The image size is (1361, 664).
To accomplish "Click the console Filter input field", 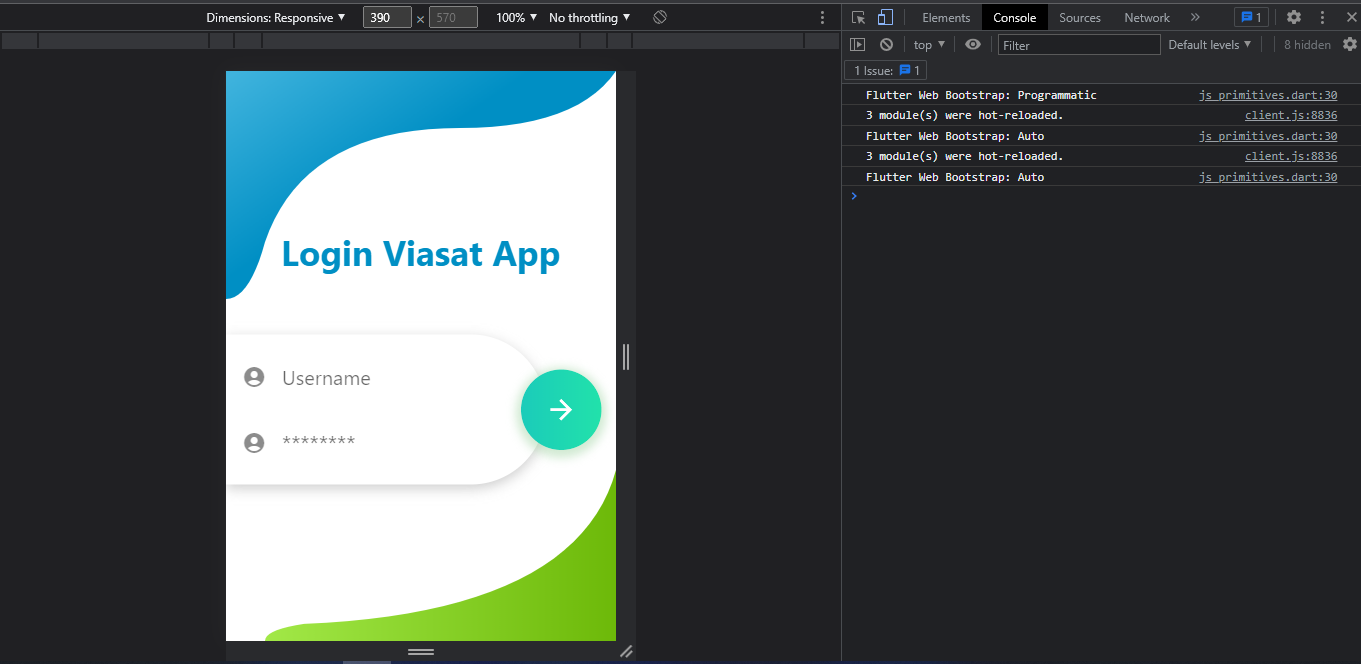I will click(x=1079, y=45).
